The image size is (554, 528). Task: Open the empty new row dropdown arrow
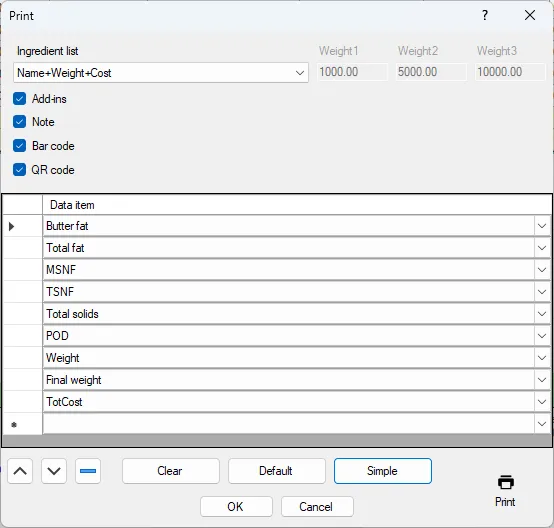tap(542, 423)
